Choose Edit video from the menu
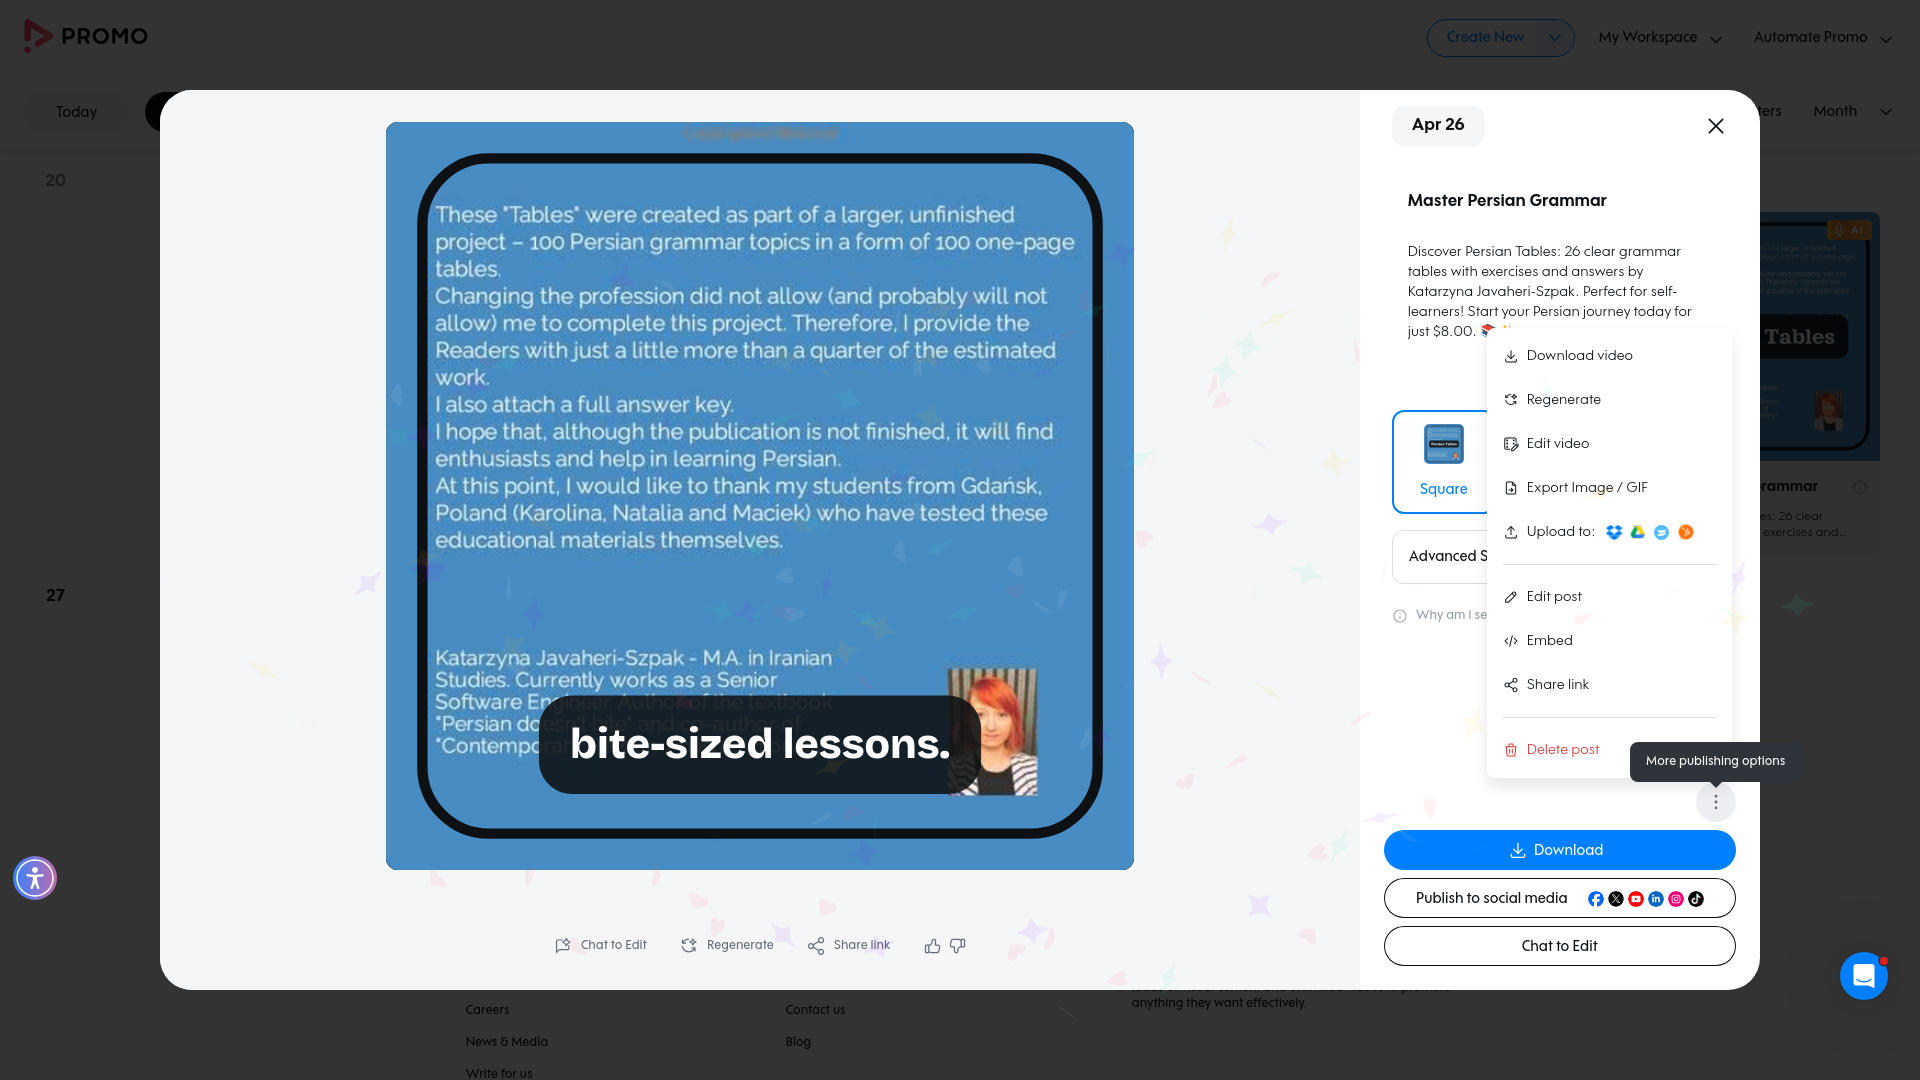This screenshot has height=1080, width=1920. tap(1556, 443)
